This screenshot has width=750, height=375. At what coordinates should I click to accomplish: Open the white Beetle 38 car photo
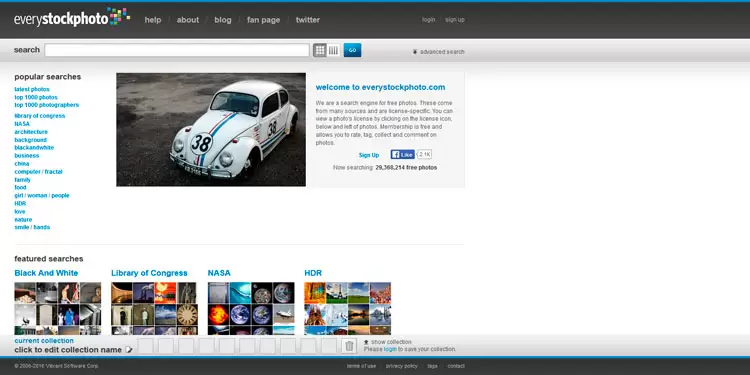tap(211, 130)
